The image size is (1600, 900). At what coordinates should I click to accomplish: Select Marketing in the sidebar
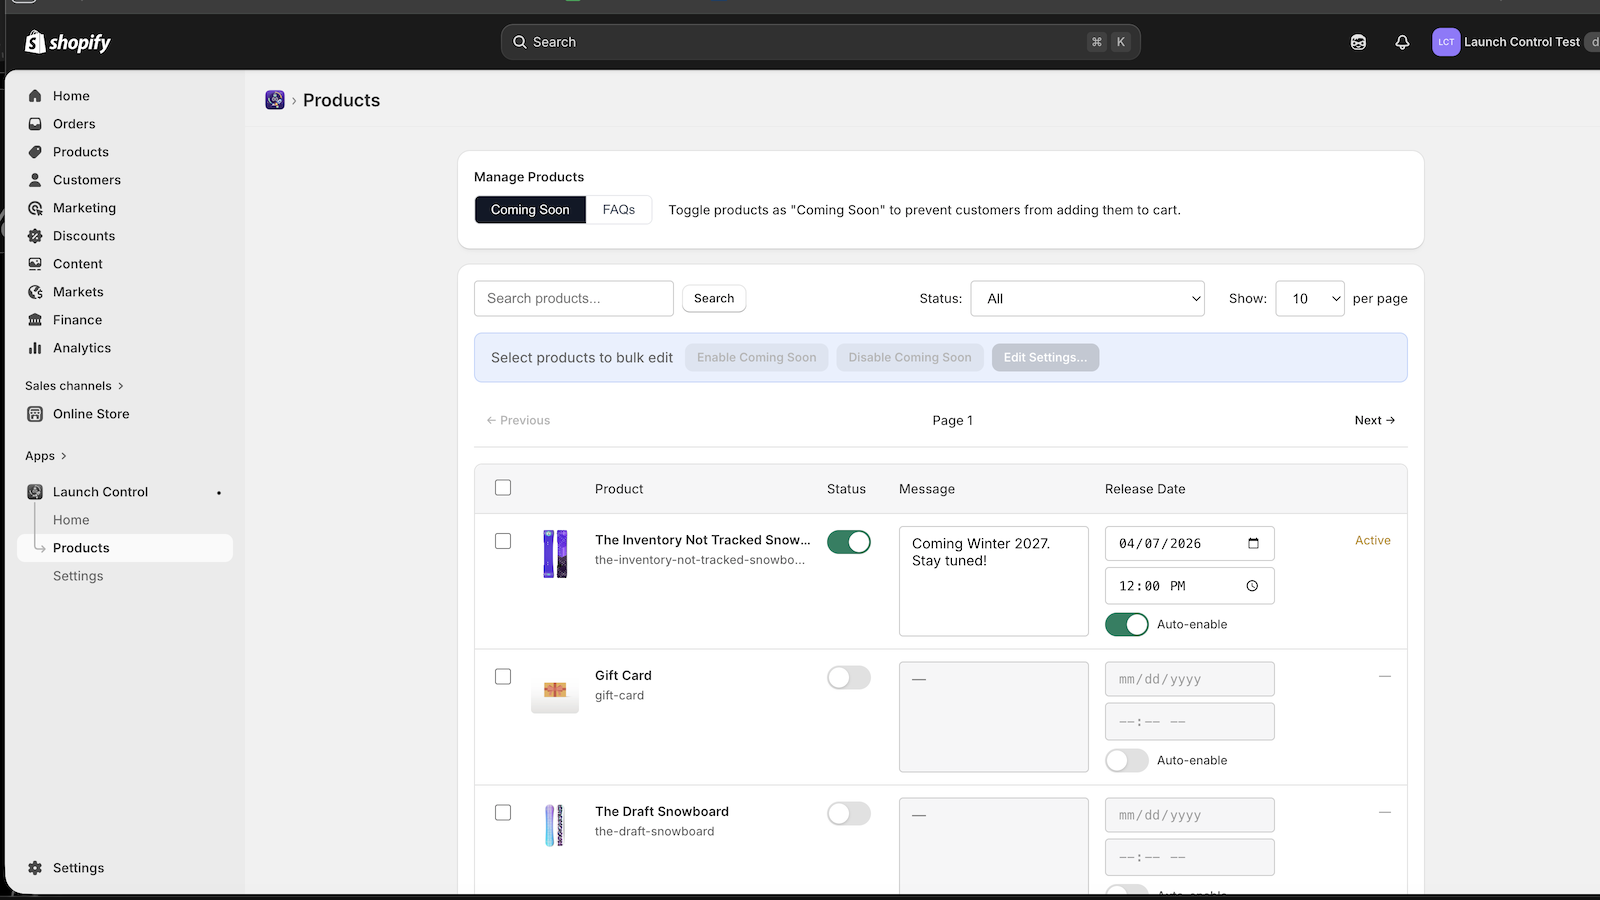point(84,207)
